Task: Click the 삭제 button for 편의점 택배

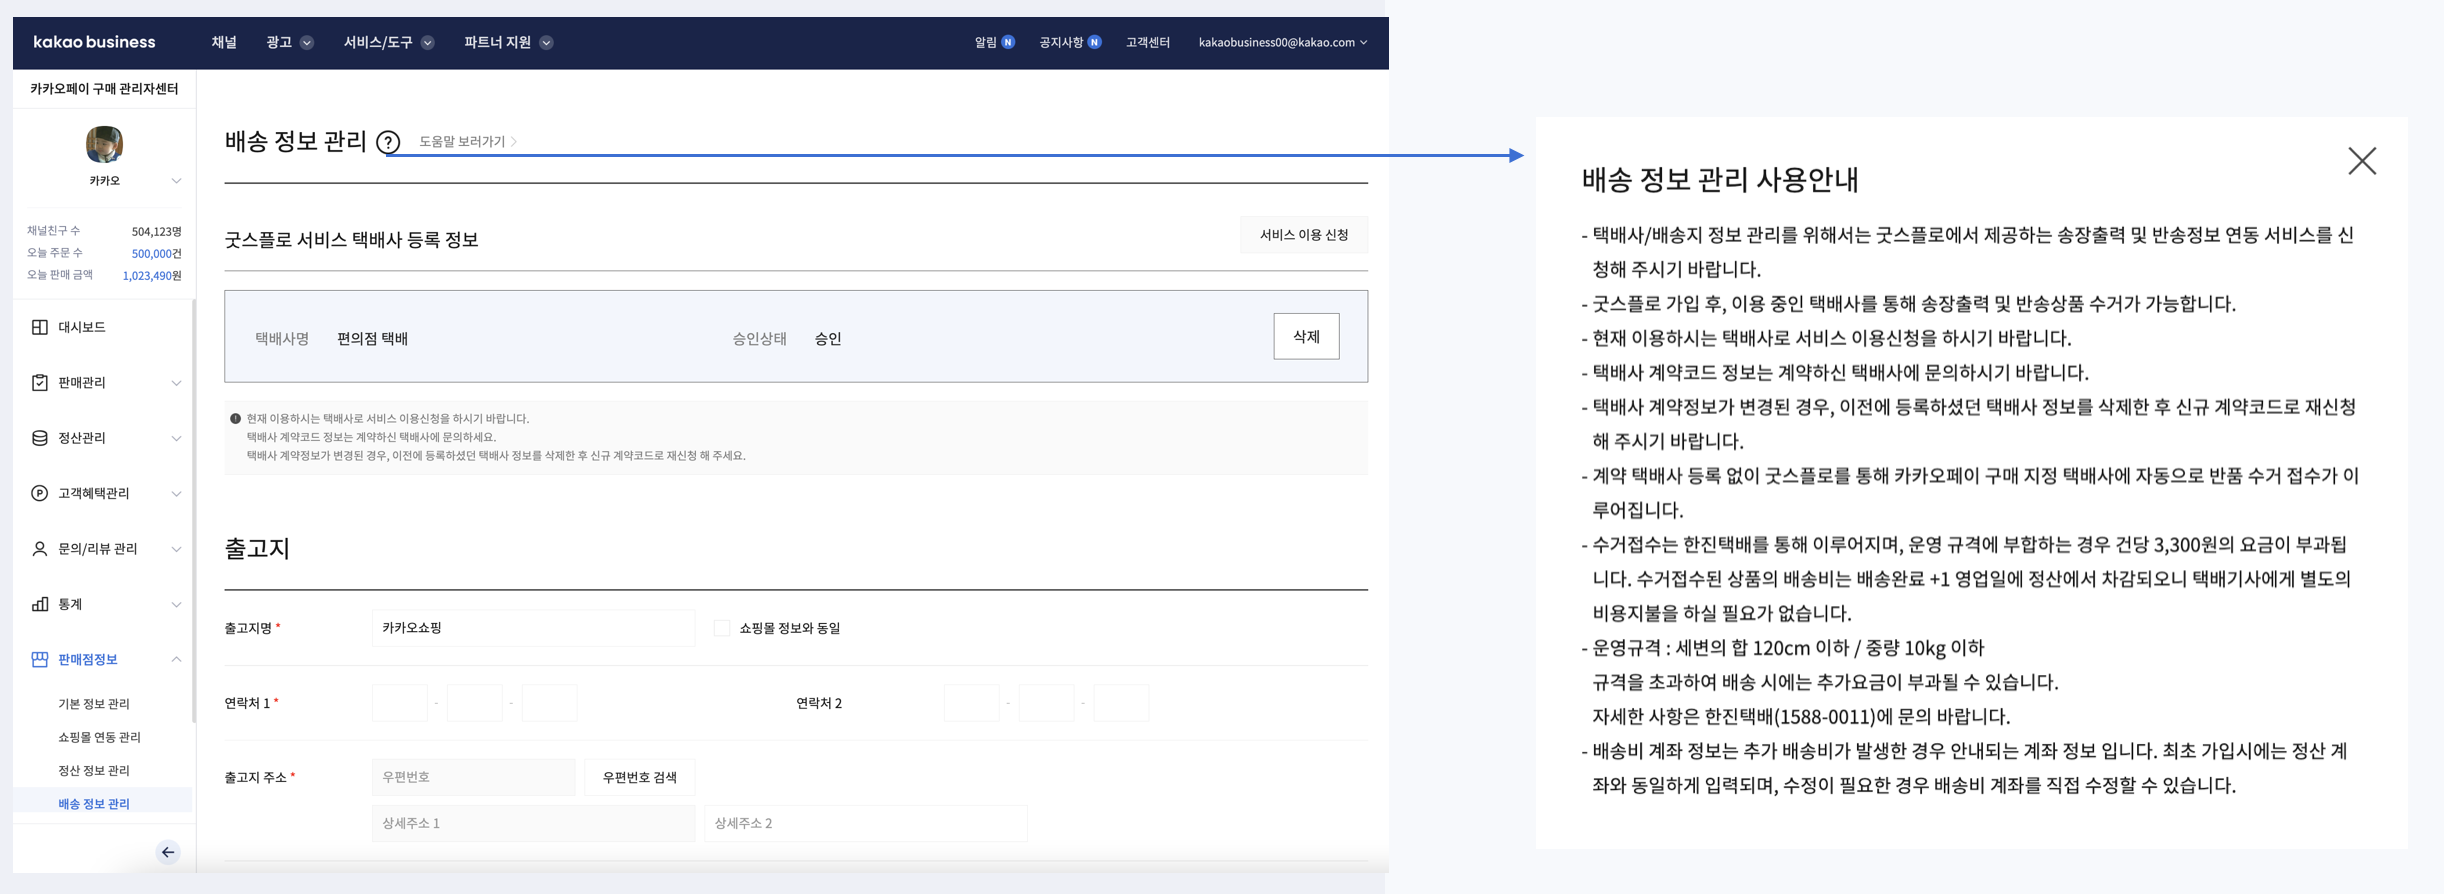Action: [x=1306, y=336]
